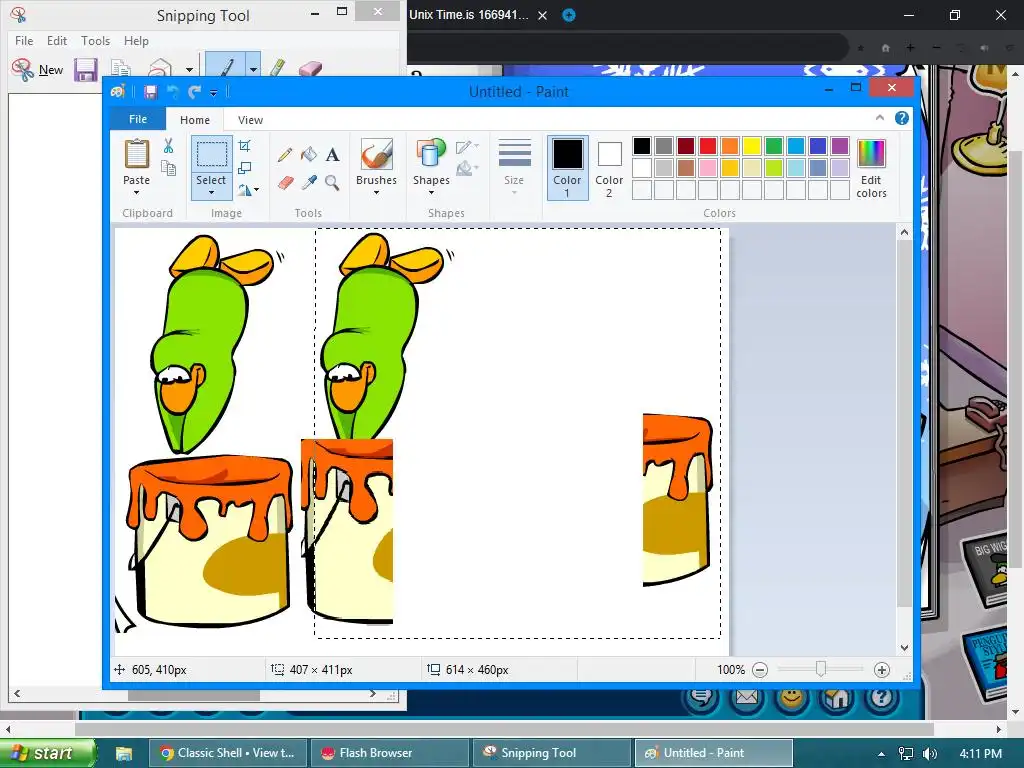Pick the red color swatch
Screen dimensions: 1024x768
tap(707, 146)
